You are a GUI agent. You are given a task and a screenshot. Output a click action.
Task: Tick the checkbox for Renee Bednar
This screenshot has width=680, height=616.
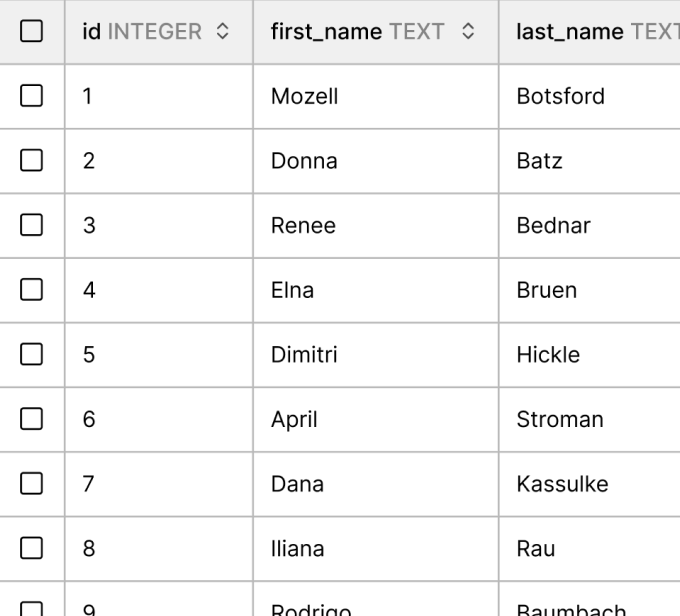pos(32,225)
